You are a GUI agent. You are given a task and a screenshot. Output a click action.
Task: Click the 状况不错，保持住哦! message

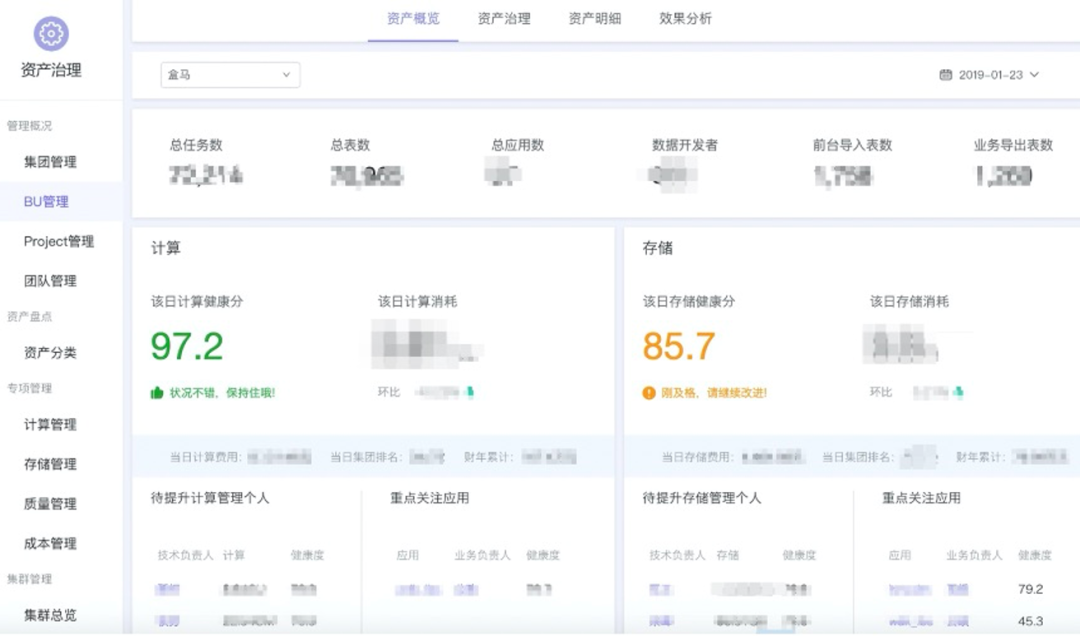tap(222, 393)
